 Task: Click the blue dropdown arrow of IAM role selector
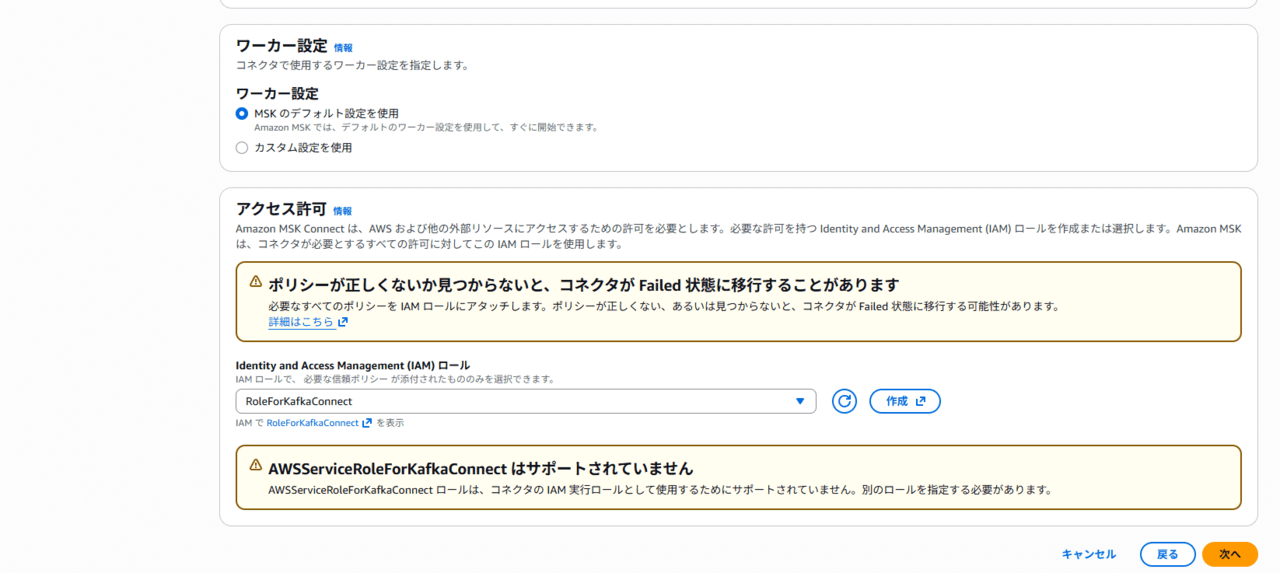coord(799,401)
